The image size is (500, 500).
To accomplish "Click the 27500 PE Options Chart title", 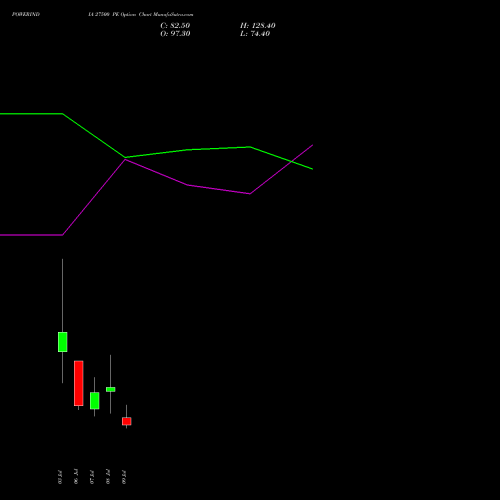I will tap(140, 14).
